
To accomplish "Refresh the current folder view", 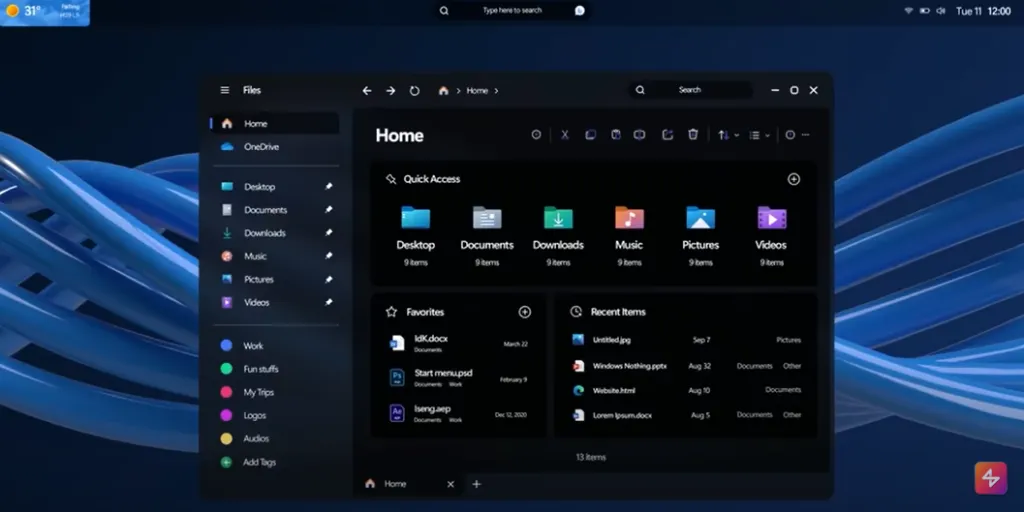I will click(x=415, y=91).
